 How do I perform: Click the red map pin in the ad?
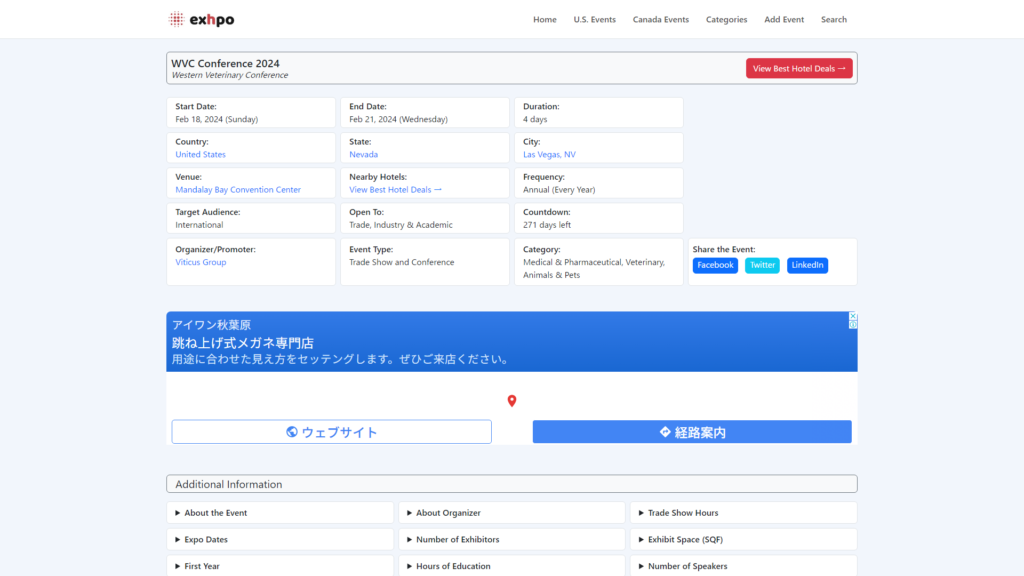pos(512,400)
